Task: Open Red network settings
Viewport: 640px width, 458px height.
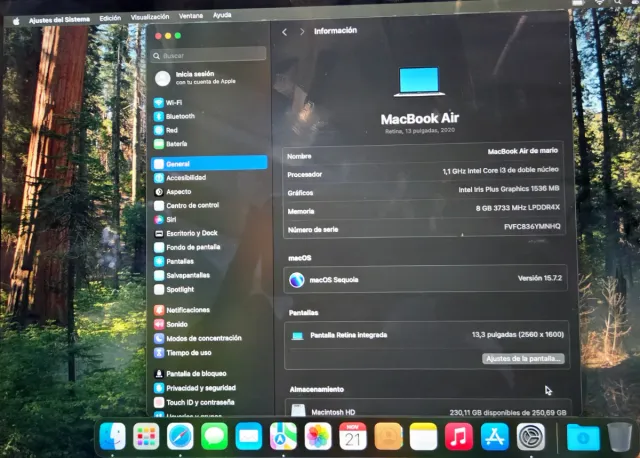Action: (166, 130)
